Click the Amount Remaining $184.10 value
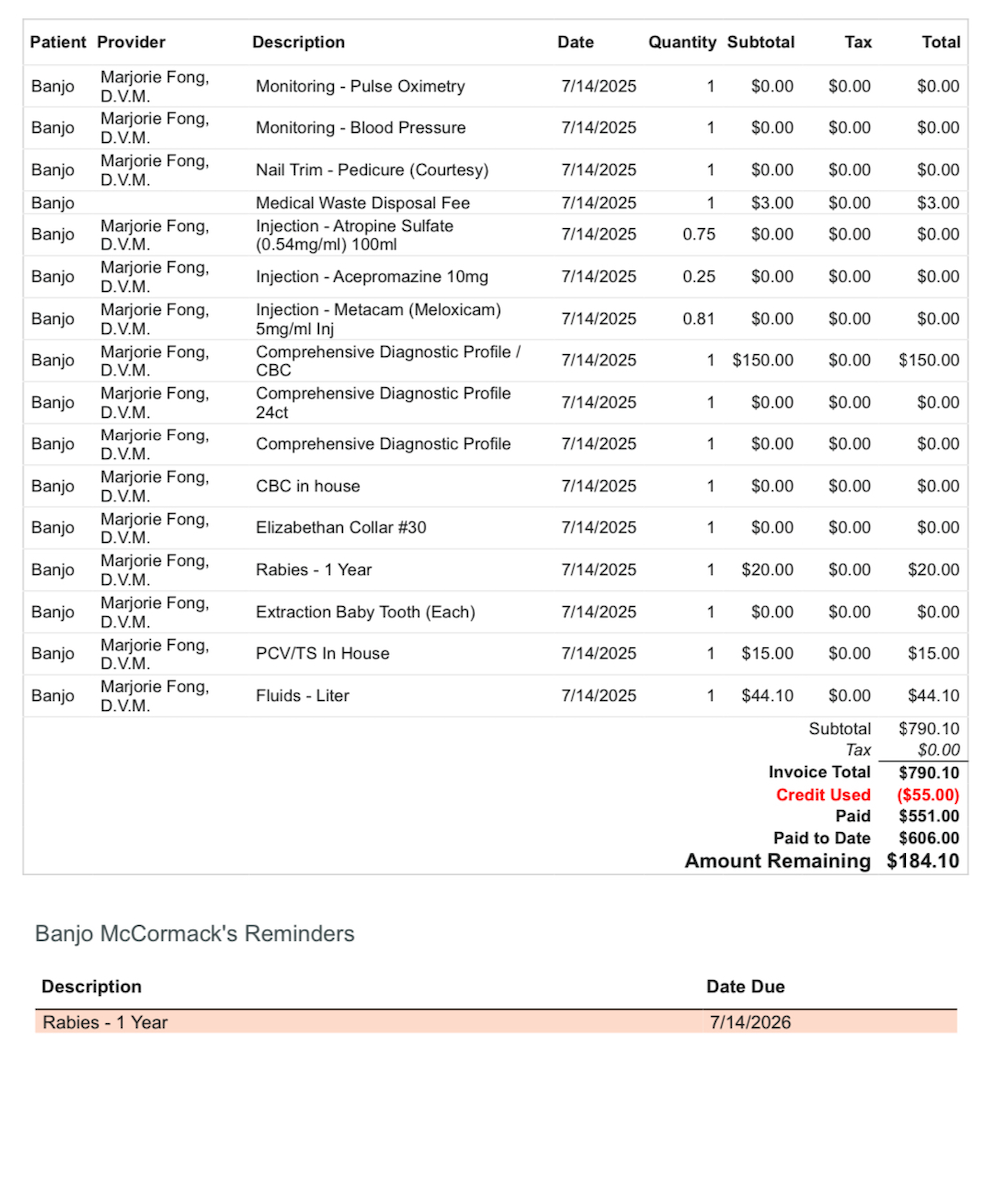1004x1182 pixels. tap(922, 861)
